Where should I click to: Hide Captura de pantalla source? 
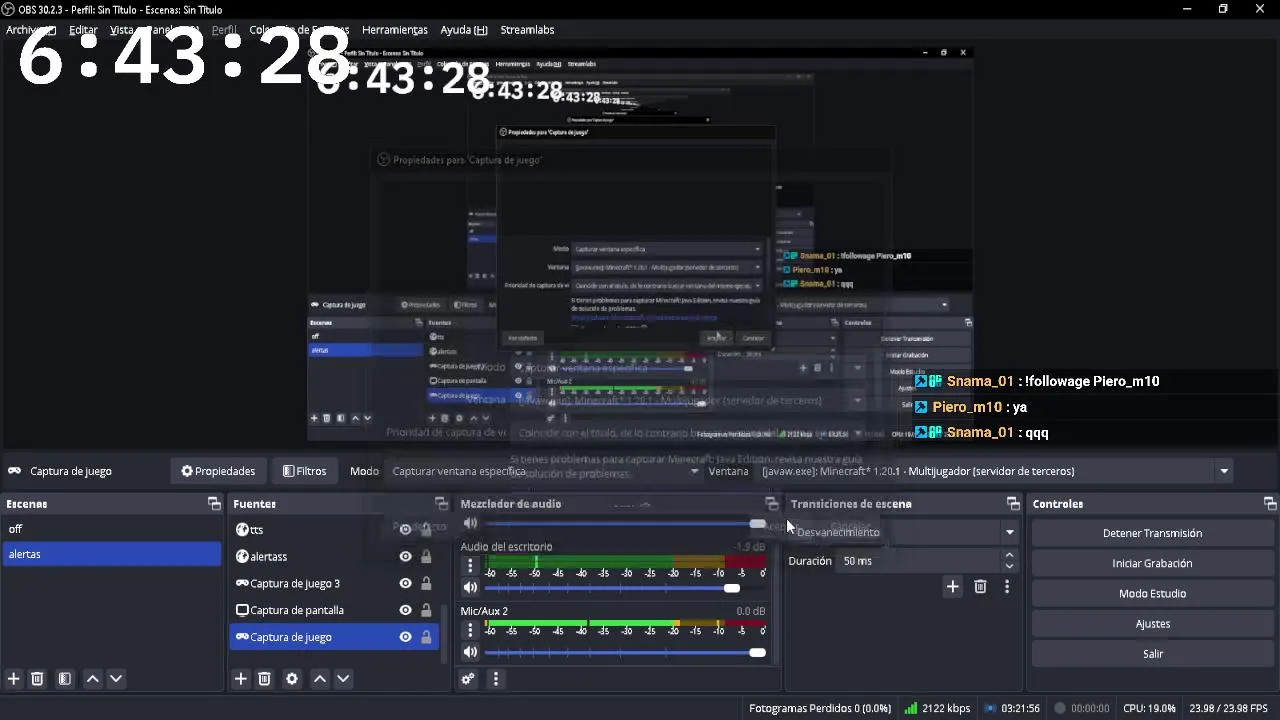click(405, 610)
